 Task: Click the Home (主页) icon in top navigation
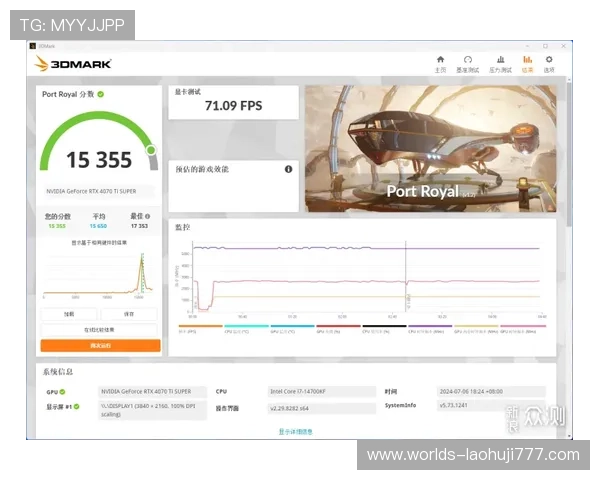coord(441,61)
